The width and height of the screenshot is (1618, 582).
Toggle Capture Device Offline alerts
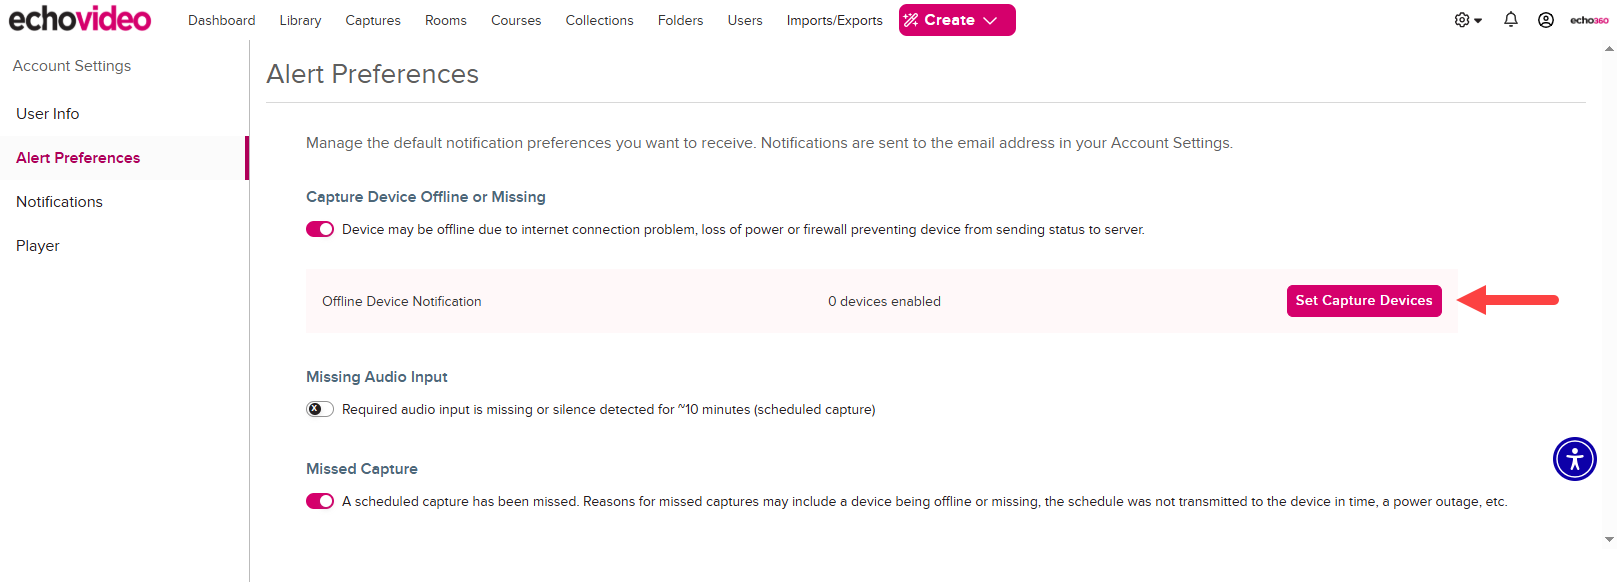320,229
